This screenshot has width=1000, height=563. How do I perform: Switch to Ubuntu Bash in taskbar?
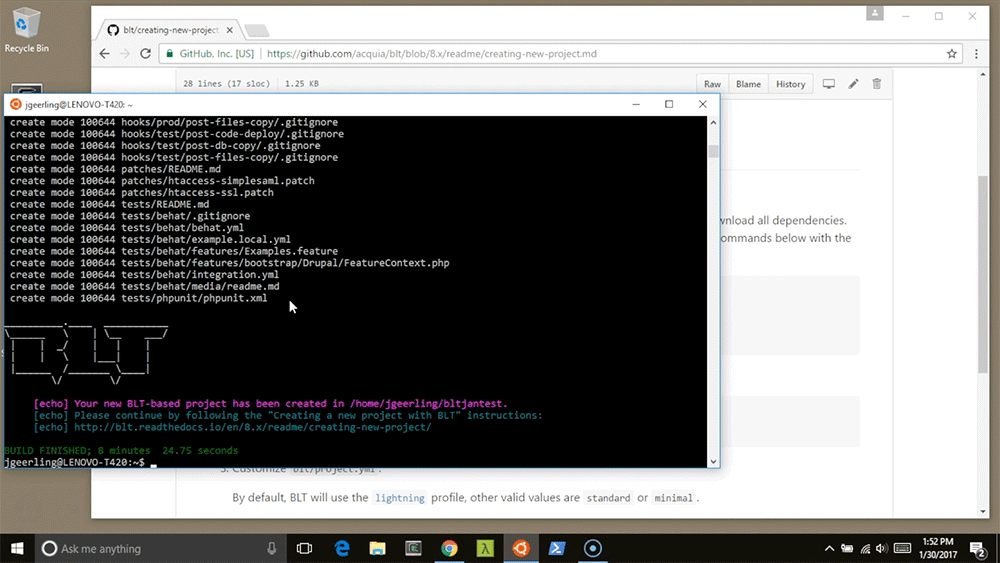[x=521, y=548]
